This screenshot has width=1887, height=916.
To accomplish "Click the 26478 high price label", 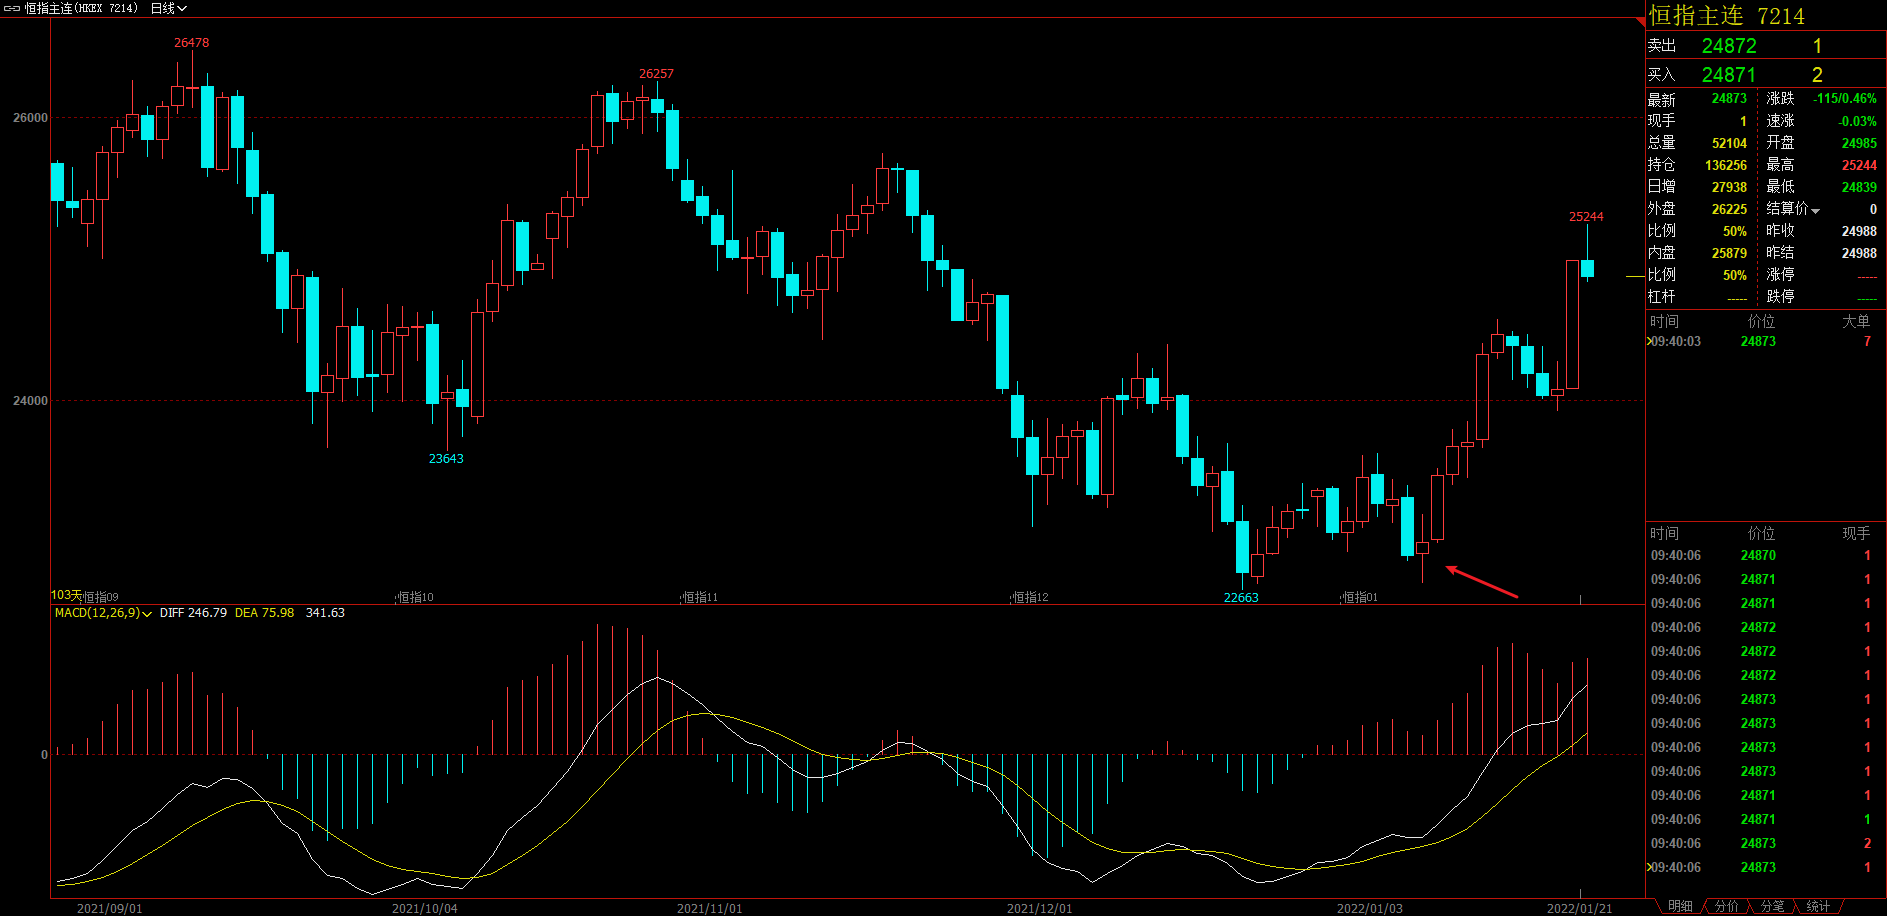I will click(x=191, y=43).
